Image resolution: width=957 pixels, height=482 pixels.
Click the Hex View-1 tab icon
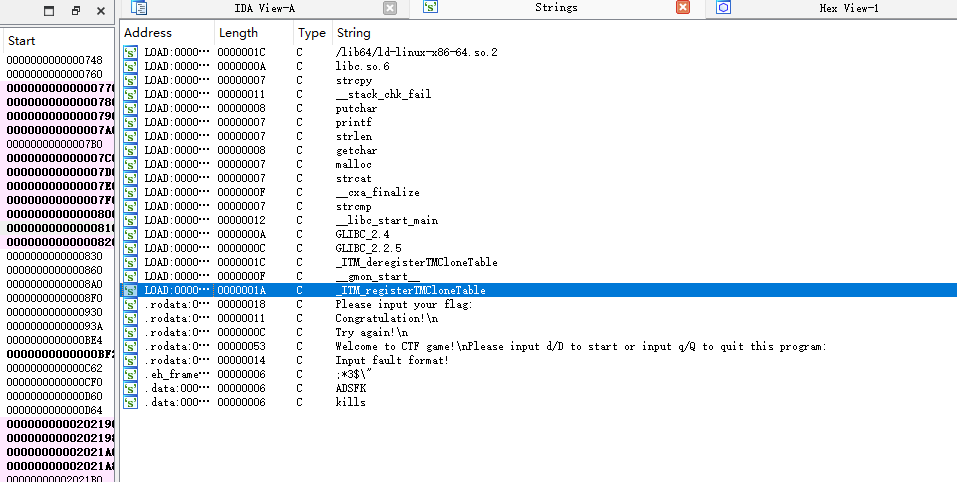723,7
